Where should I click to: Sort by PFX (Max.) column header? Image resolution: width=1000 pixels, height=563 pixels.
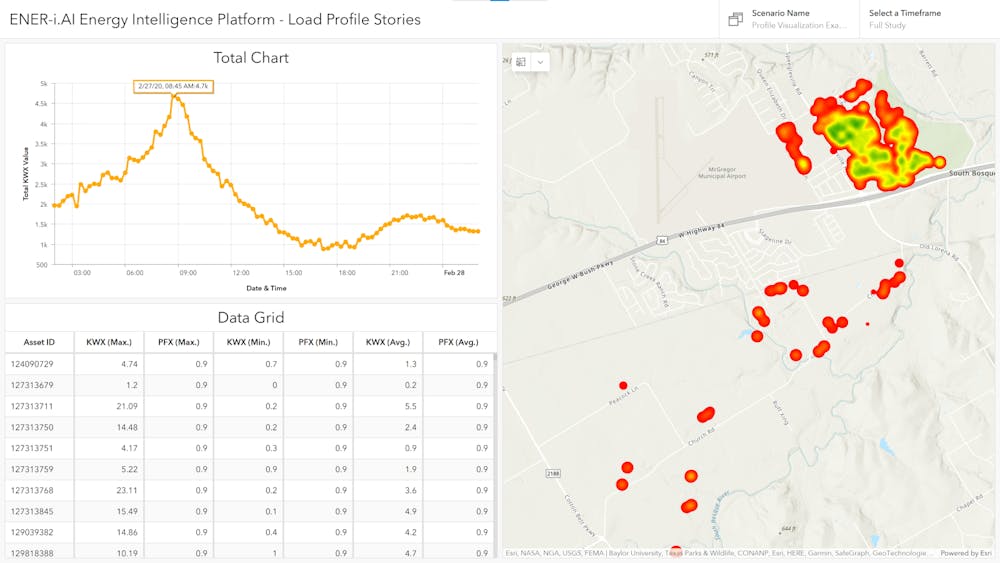(x=179, y=342)
